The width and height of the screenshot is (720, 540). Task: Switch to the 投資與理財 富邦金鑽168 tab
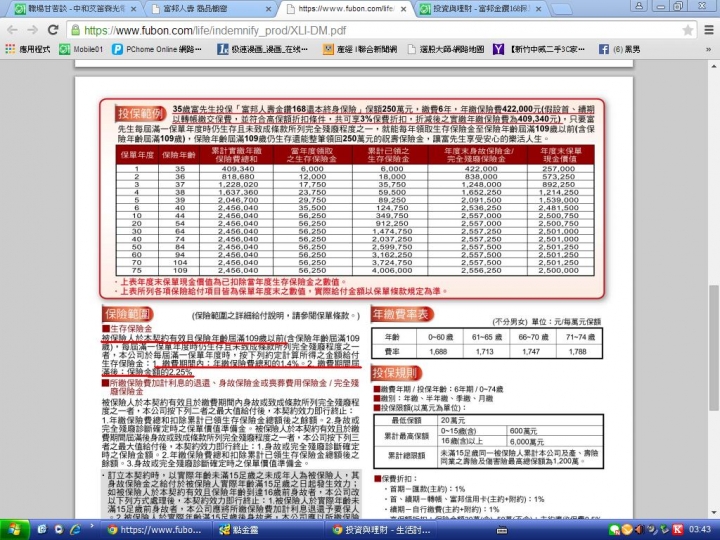[x=481, y=9]
